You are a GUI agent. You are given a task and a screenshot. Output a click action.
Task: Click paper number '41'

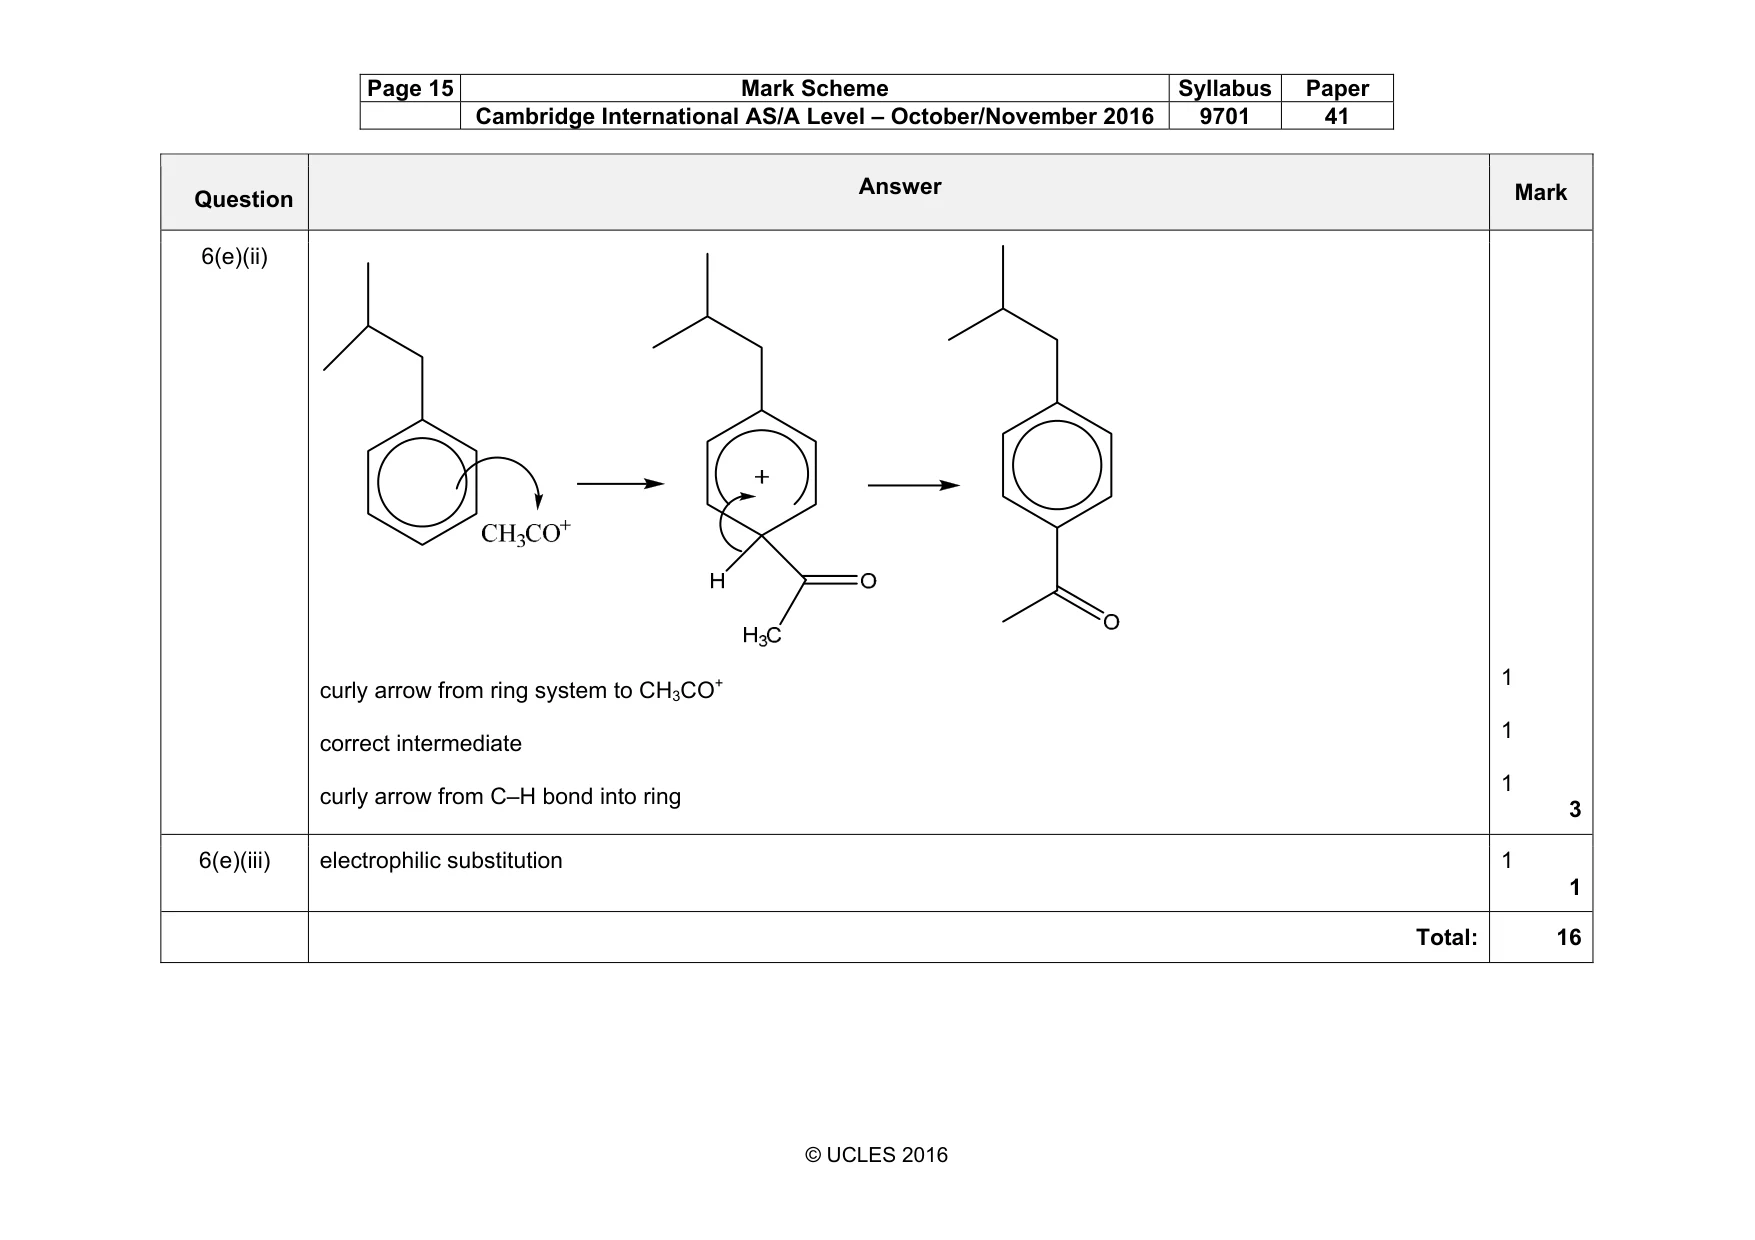(1336, 116)
